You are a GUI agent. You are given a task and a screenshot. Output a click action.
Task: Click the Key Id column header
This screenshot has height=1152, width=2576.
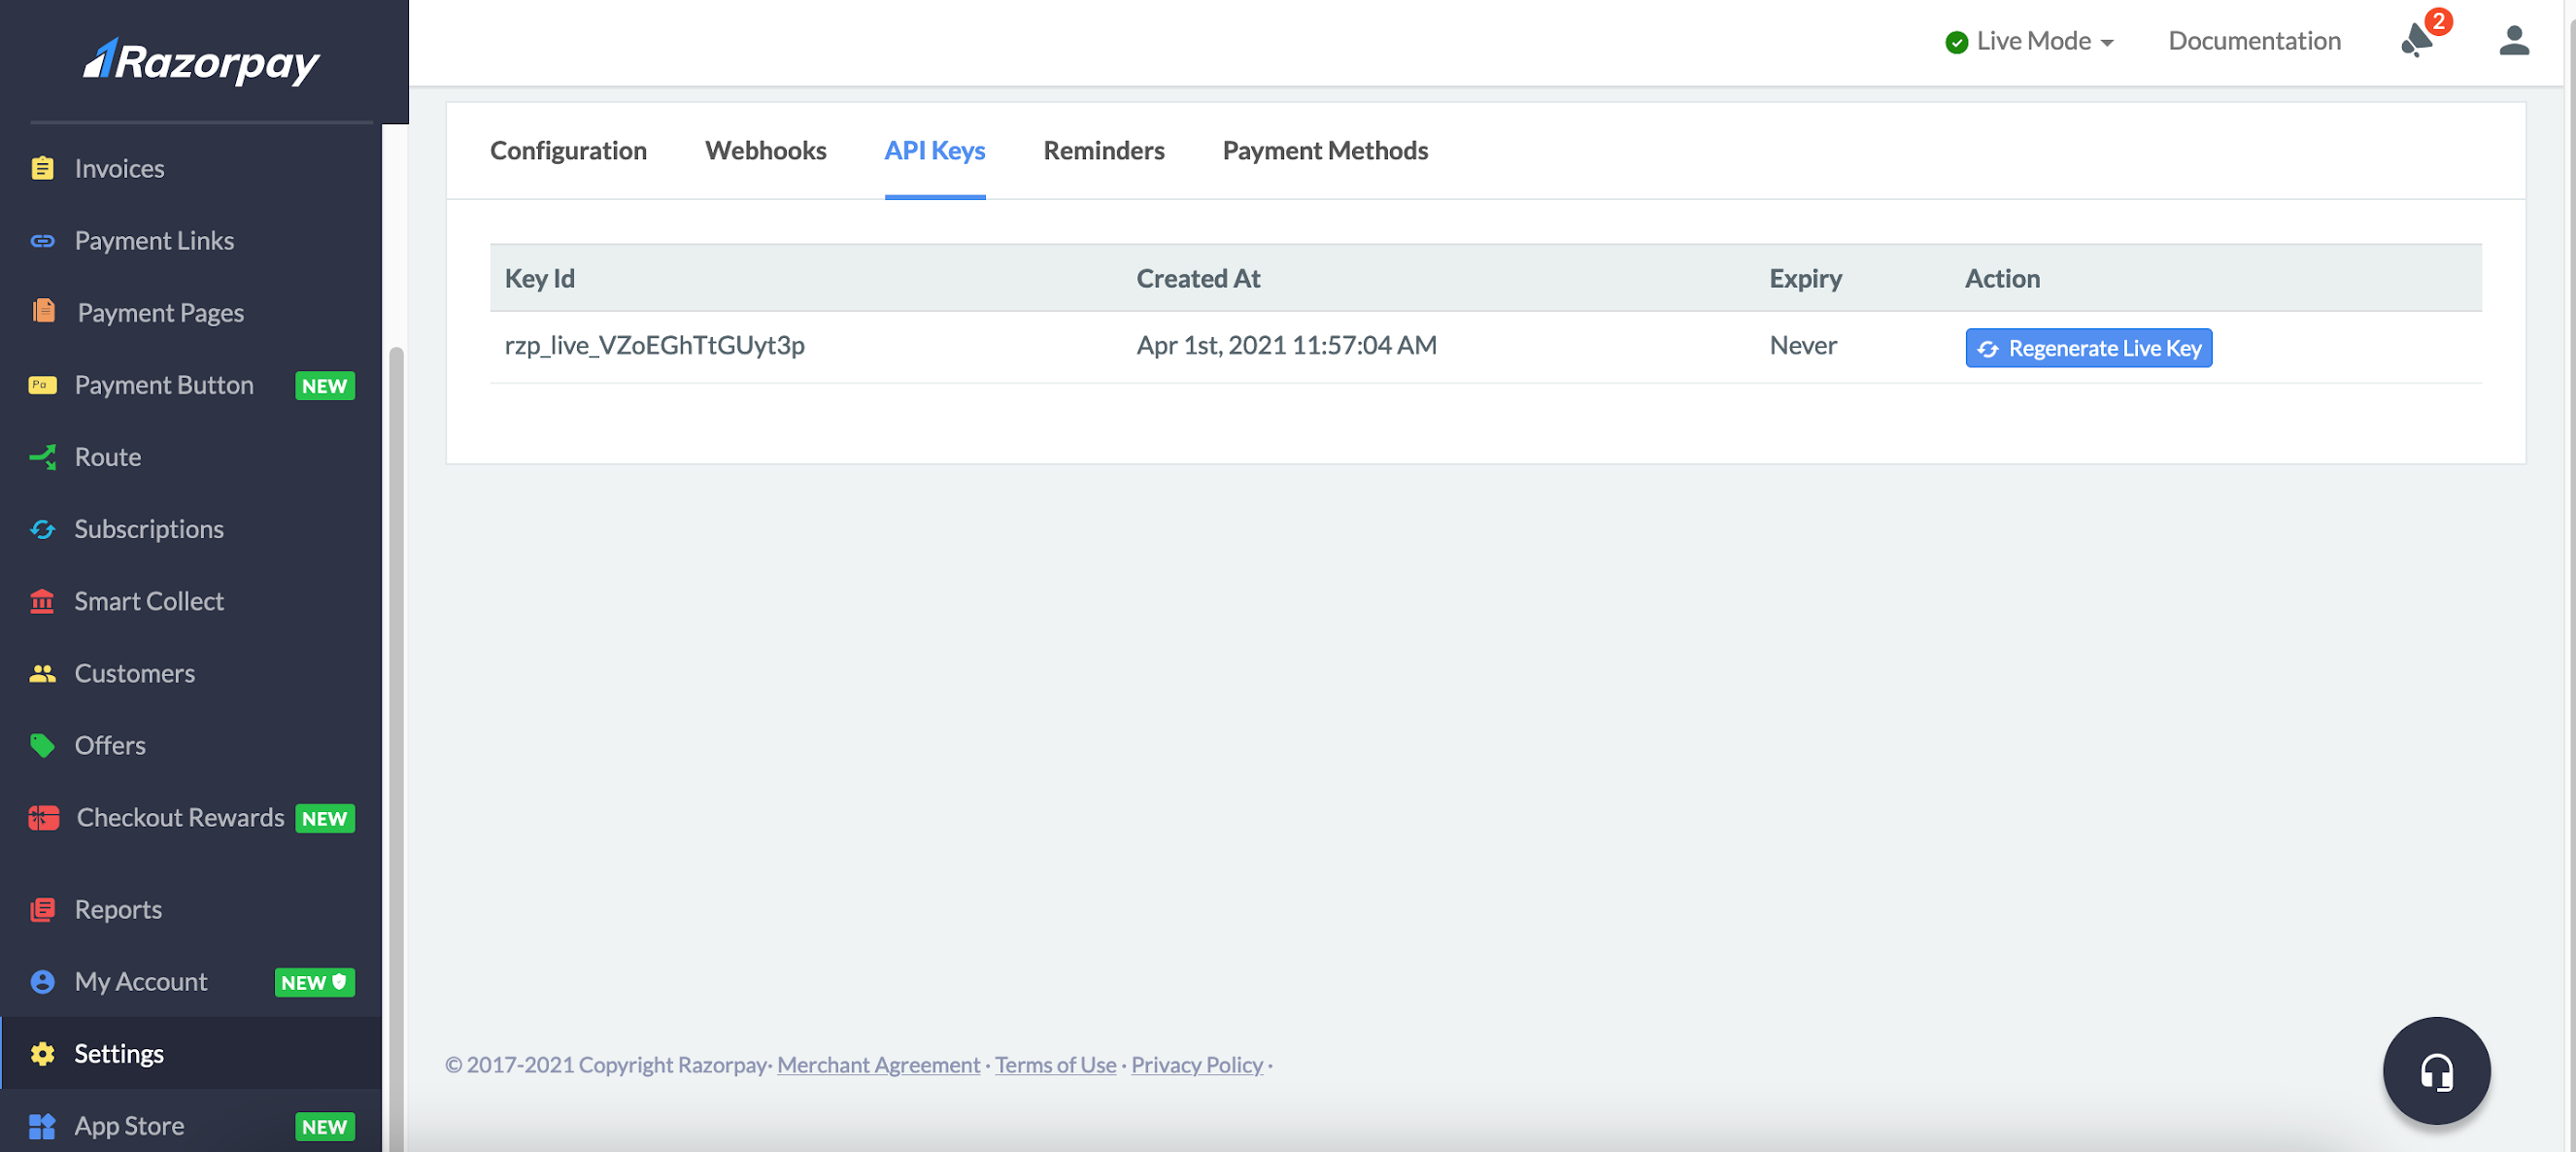539,278
